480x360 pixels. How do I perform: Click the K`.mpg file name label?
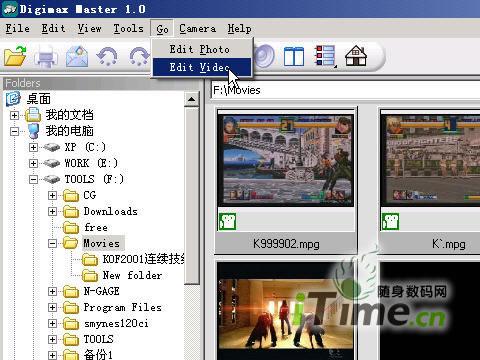click(449, 244)
